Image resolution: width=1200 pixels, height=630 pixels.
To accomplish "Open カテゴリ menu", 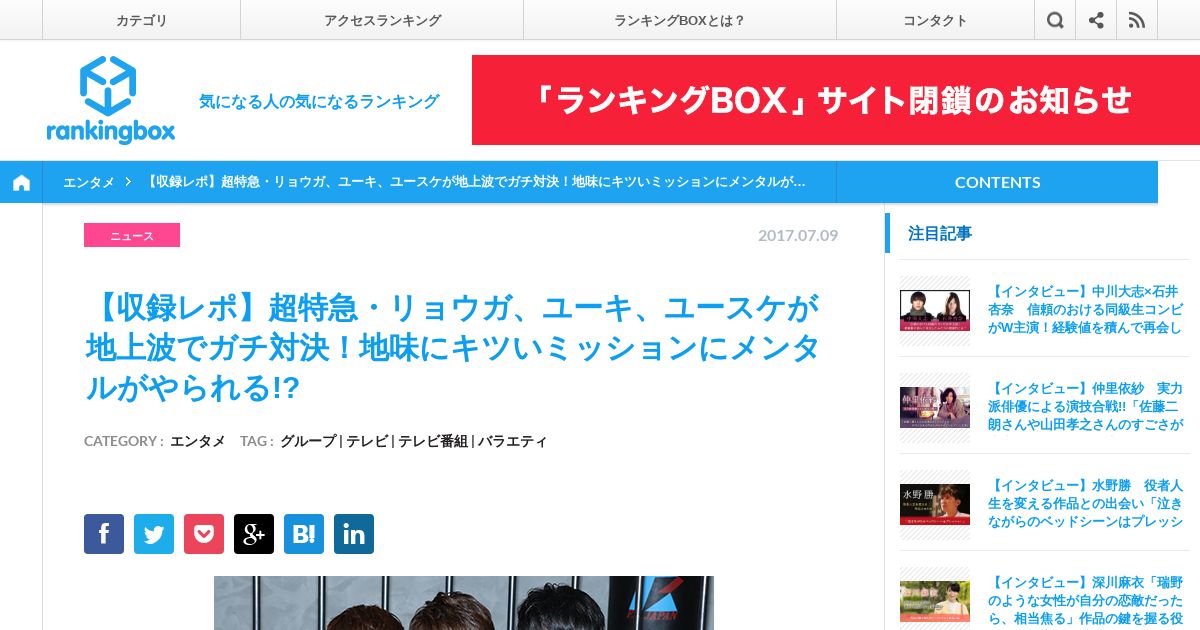I will click(x=141, y=20).
